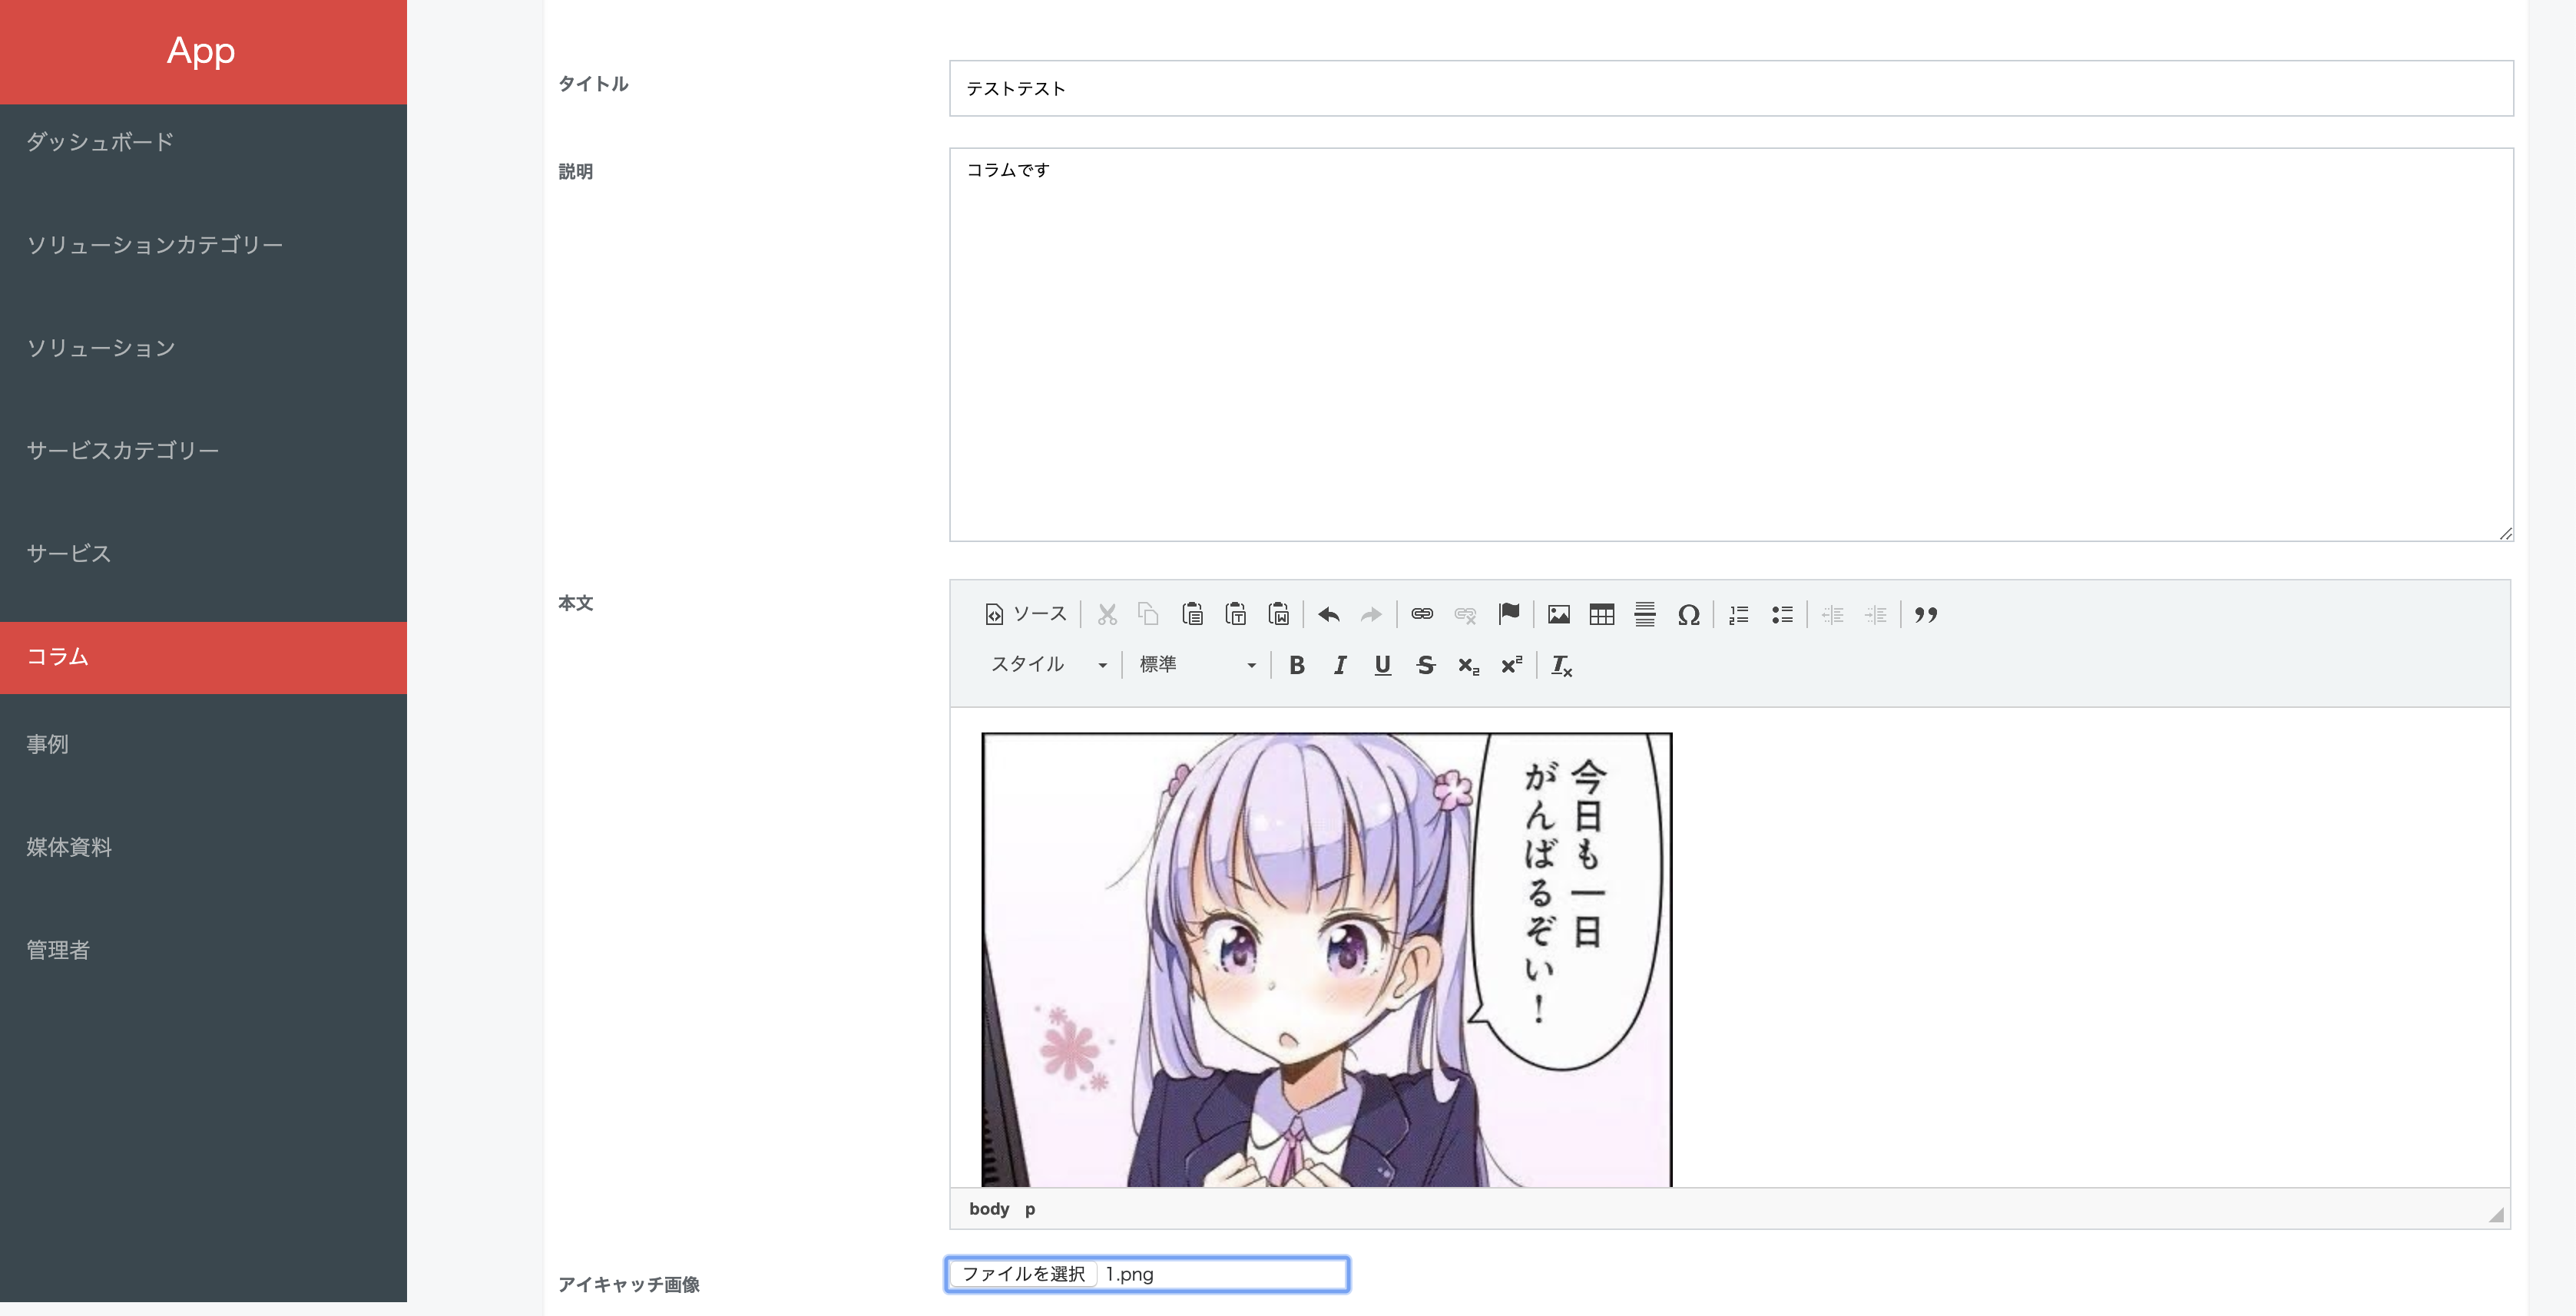Screen dimensions: 2576x1316
Task: Click the 1.png file name text
Action: pyautogui.click(x=1129, y=1274)
